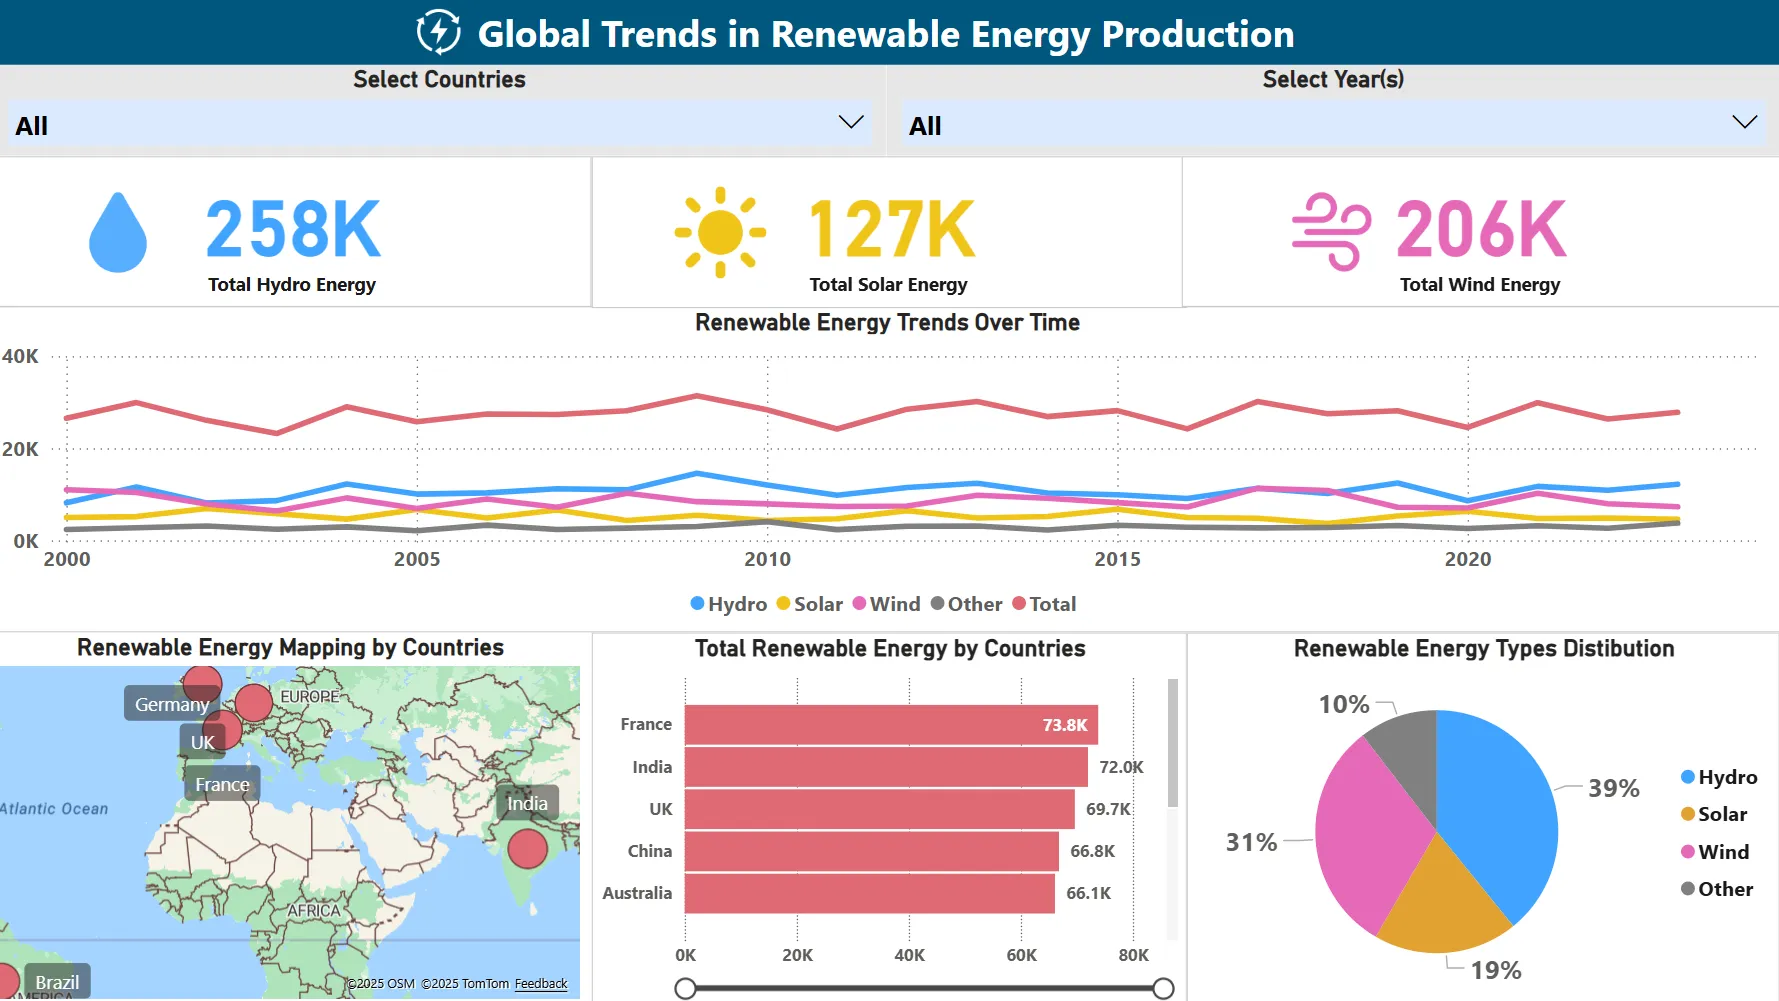
Task: Click the right handle of zoom slider
Action: click(x=1163, y=989)
